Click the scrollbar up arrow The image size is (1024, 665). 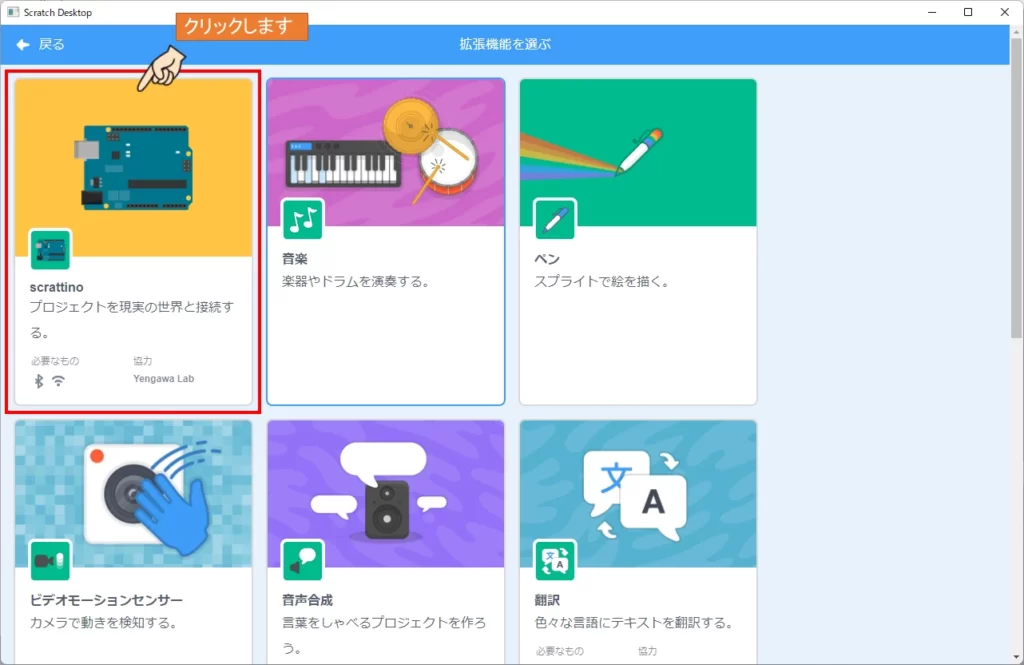(x=1016, y=31)
